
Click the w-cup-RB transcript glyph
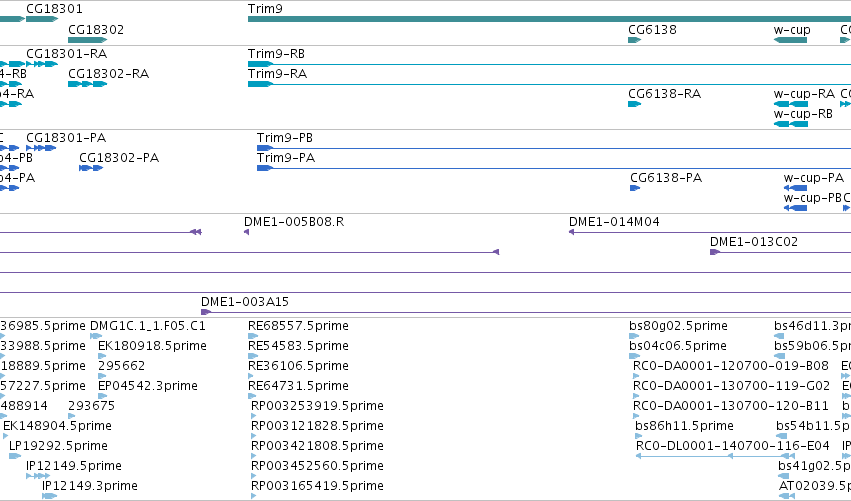791,124
